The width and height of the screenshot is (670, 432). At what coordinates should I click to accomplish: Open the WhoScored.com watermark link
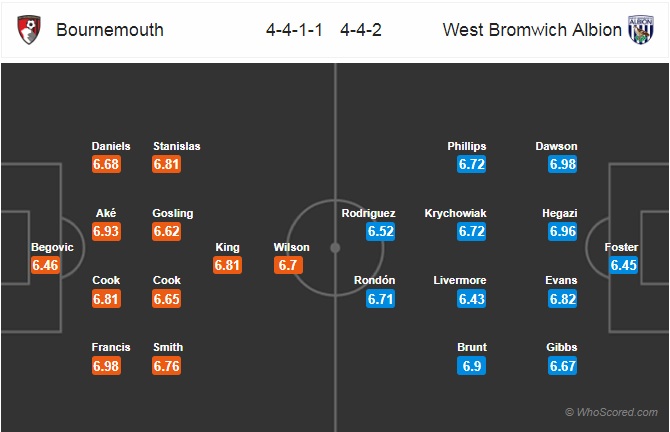tap(611, 412)
